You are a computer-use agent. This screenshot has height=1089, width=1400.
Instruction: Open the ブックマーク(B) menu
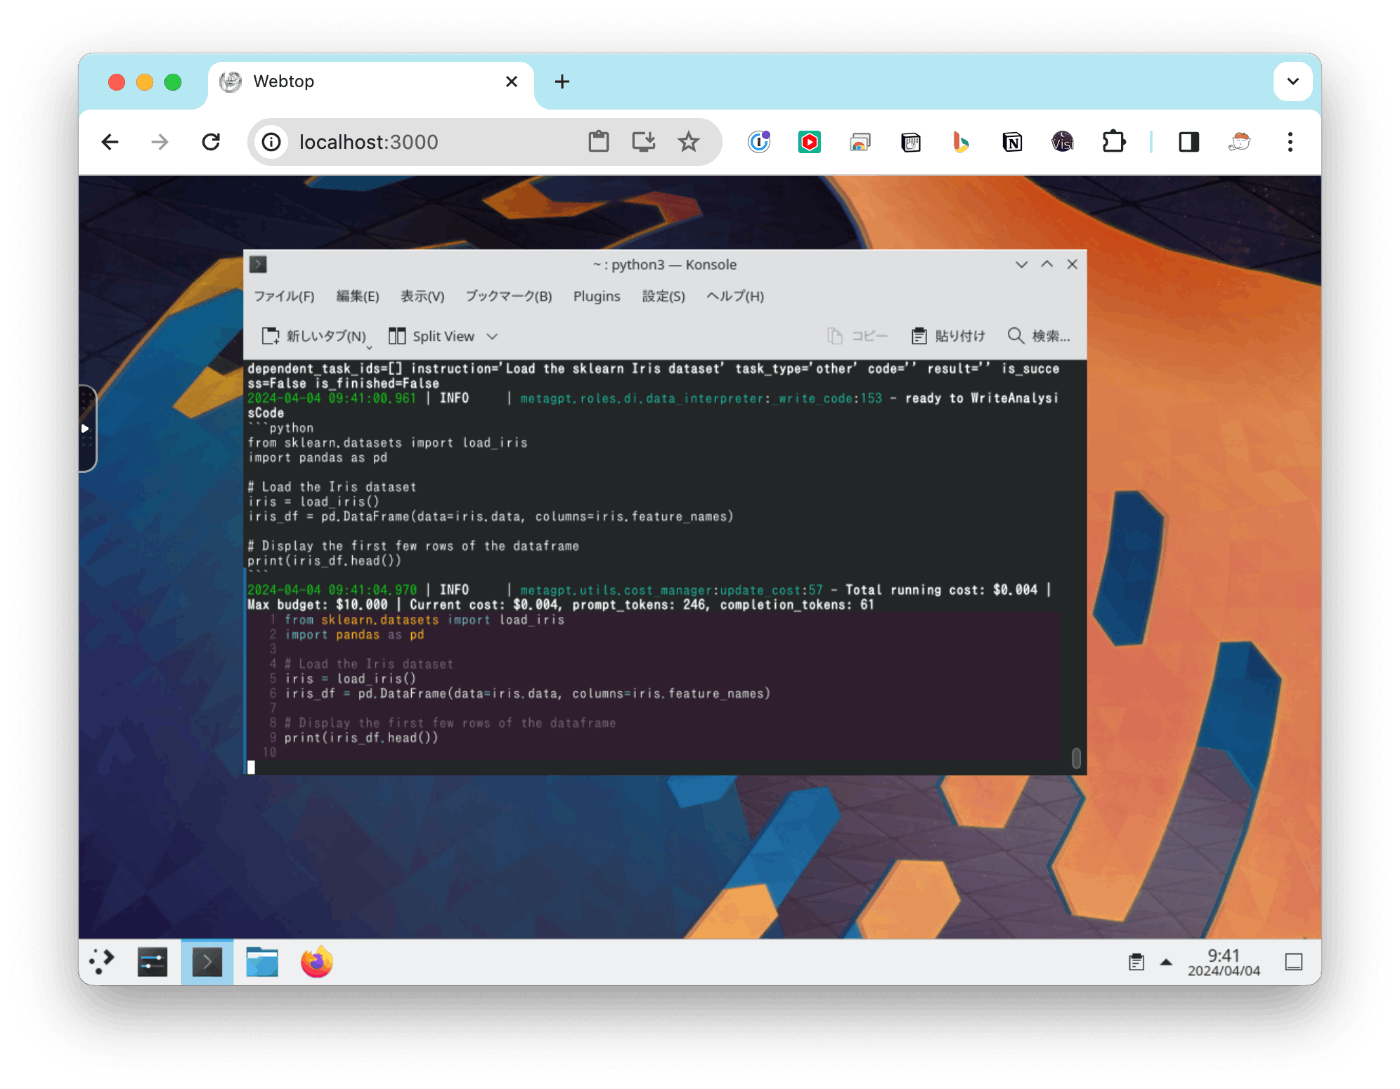point(509,297)
